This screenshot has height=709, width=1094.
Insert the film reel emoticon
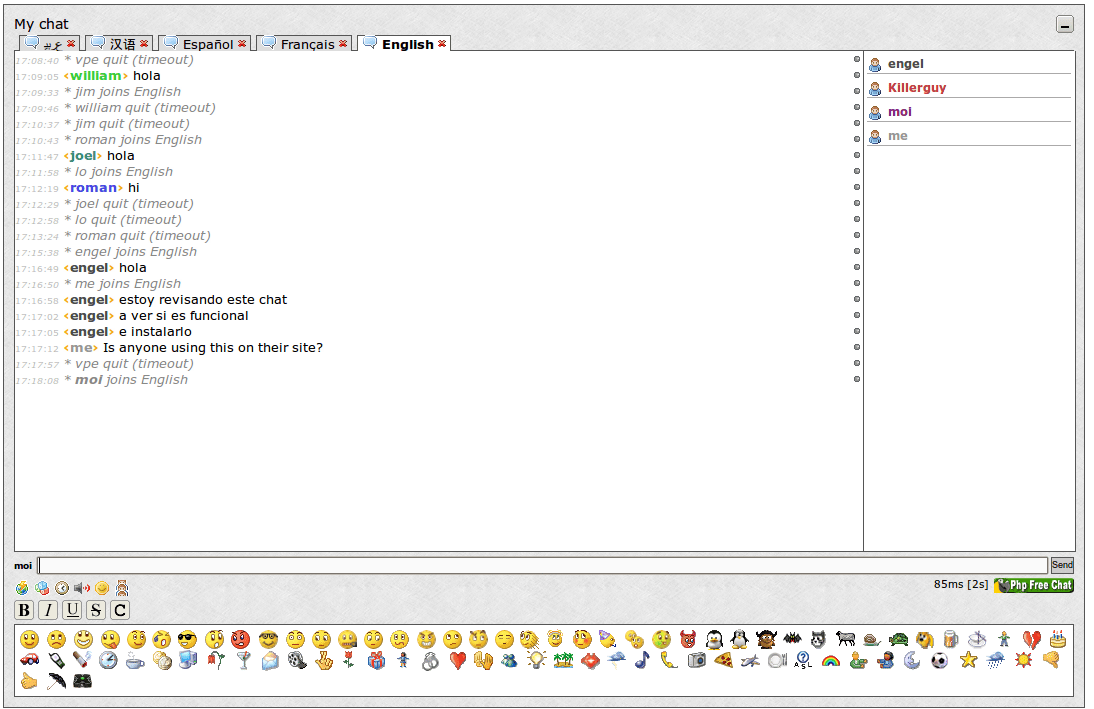click(297, 660)
